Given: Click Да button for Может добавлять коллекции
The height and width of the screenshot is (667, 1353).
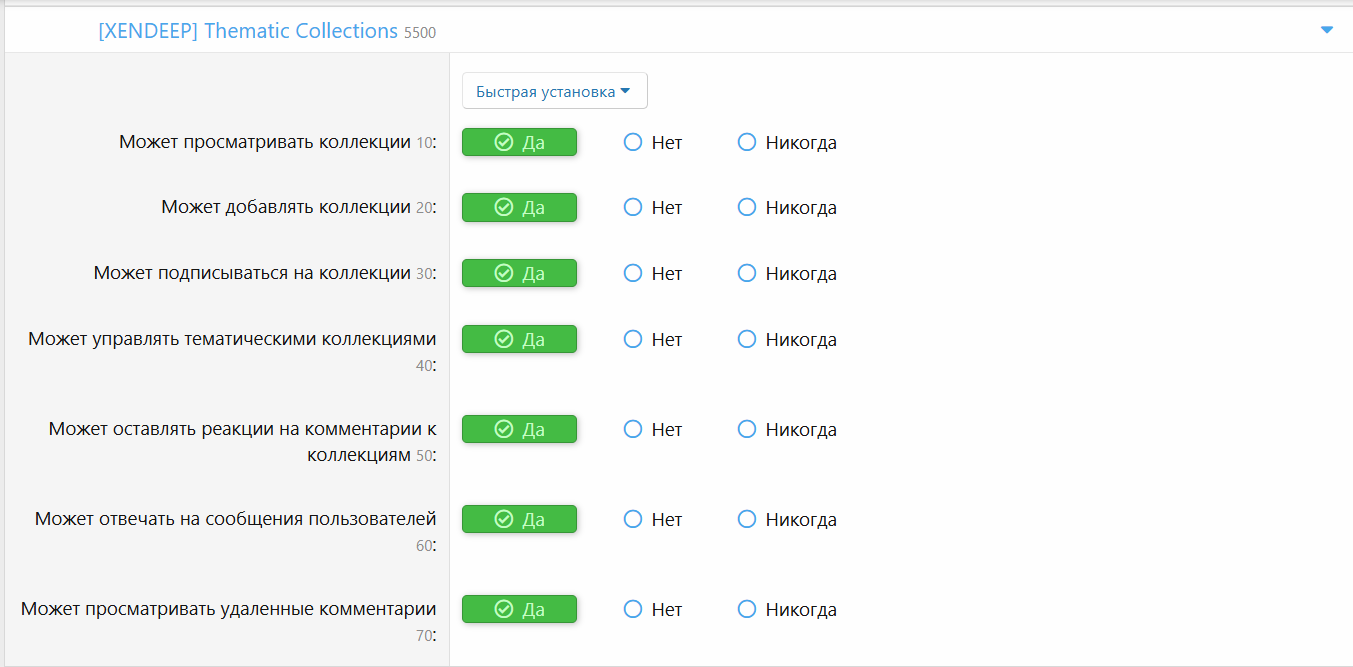Looking at the screenshot, I should pyautogui.click(x=519, y=207).
